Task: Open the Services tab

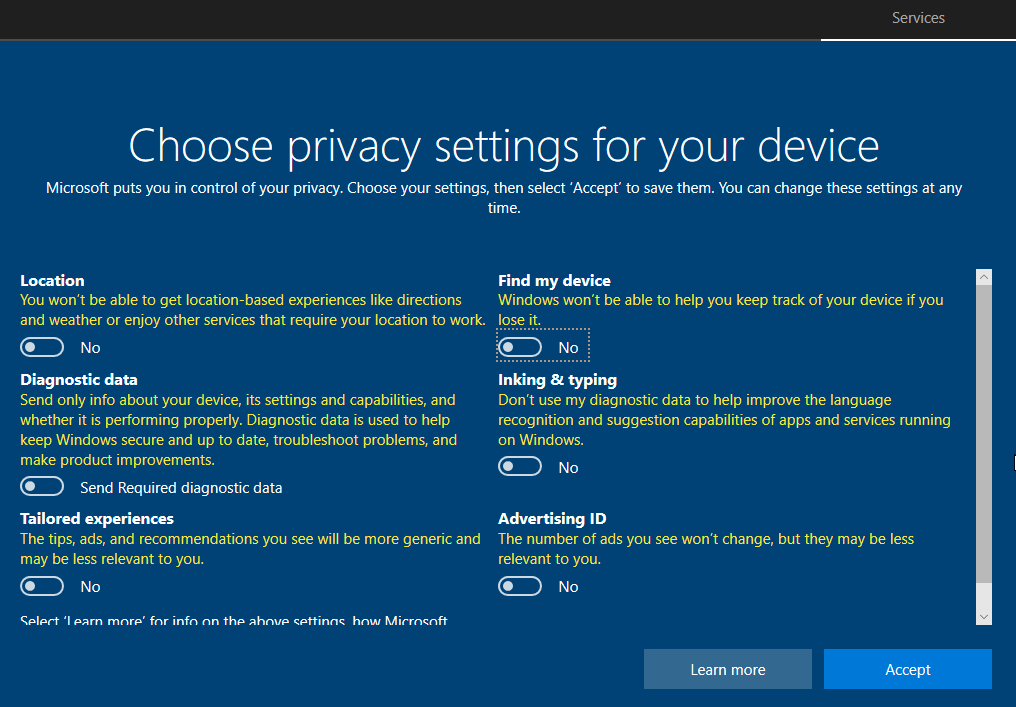Action: pos(918,19)
